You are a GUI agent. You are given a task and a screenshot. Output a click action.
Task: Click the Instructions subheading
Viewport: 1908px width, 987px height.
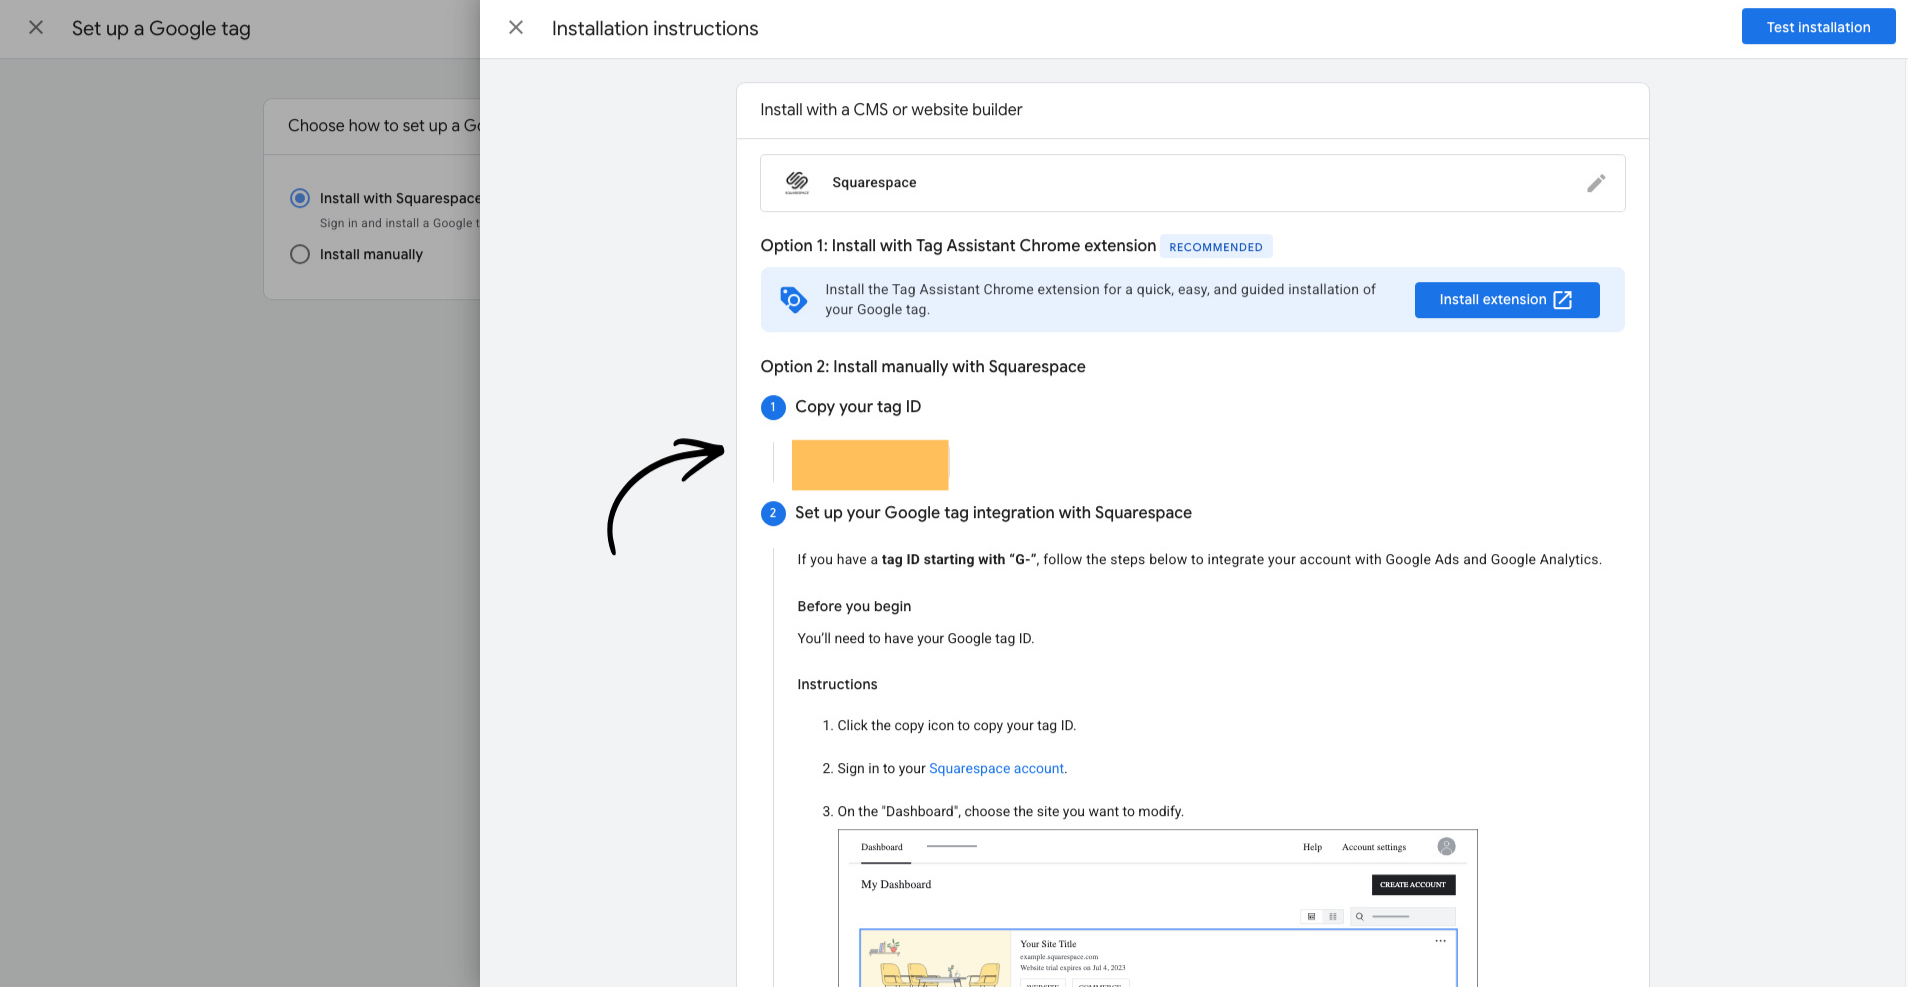pyautogui.click(x=837, y=685)
